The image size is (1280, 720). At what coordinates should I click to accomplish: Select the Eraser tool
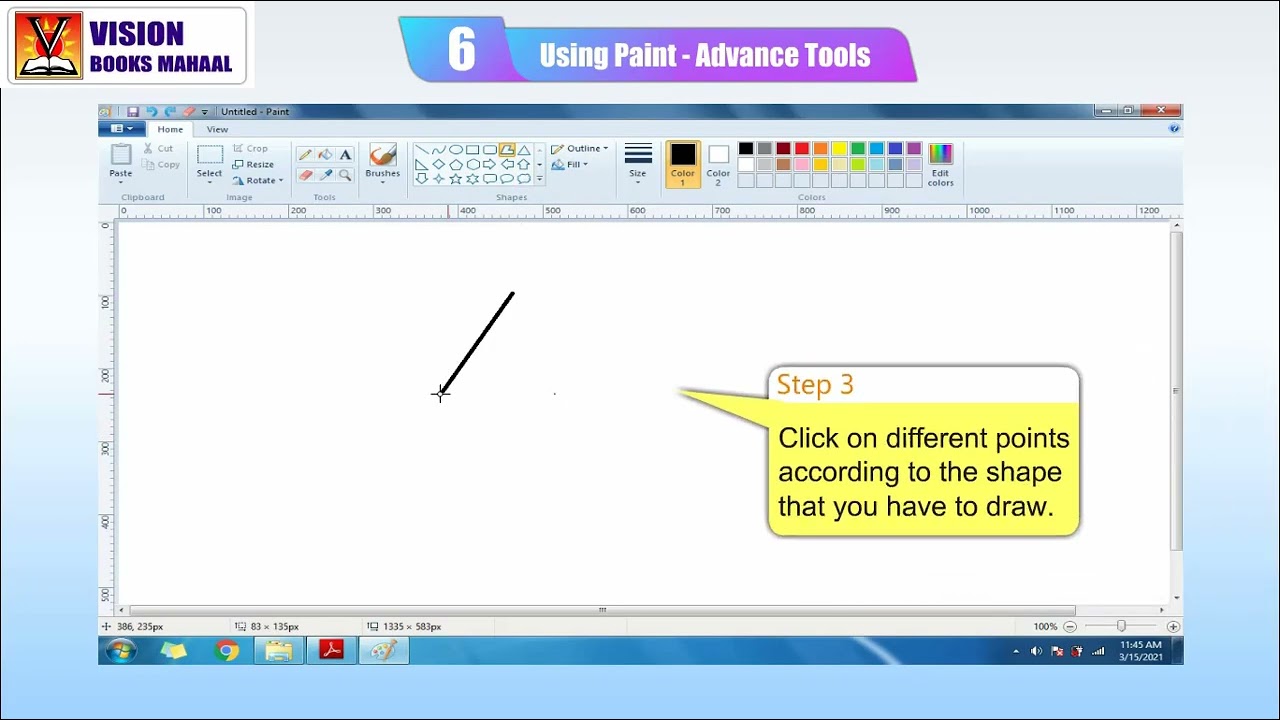305,175
